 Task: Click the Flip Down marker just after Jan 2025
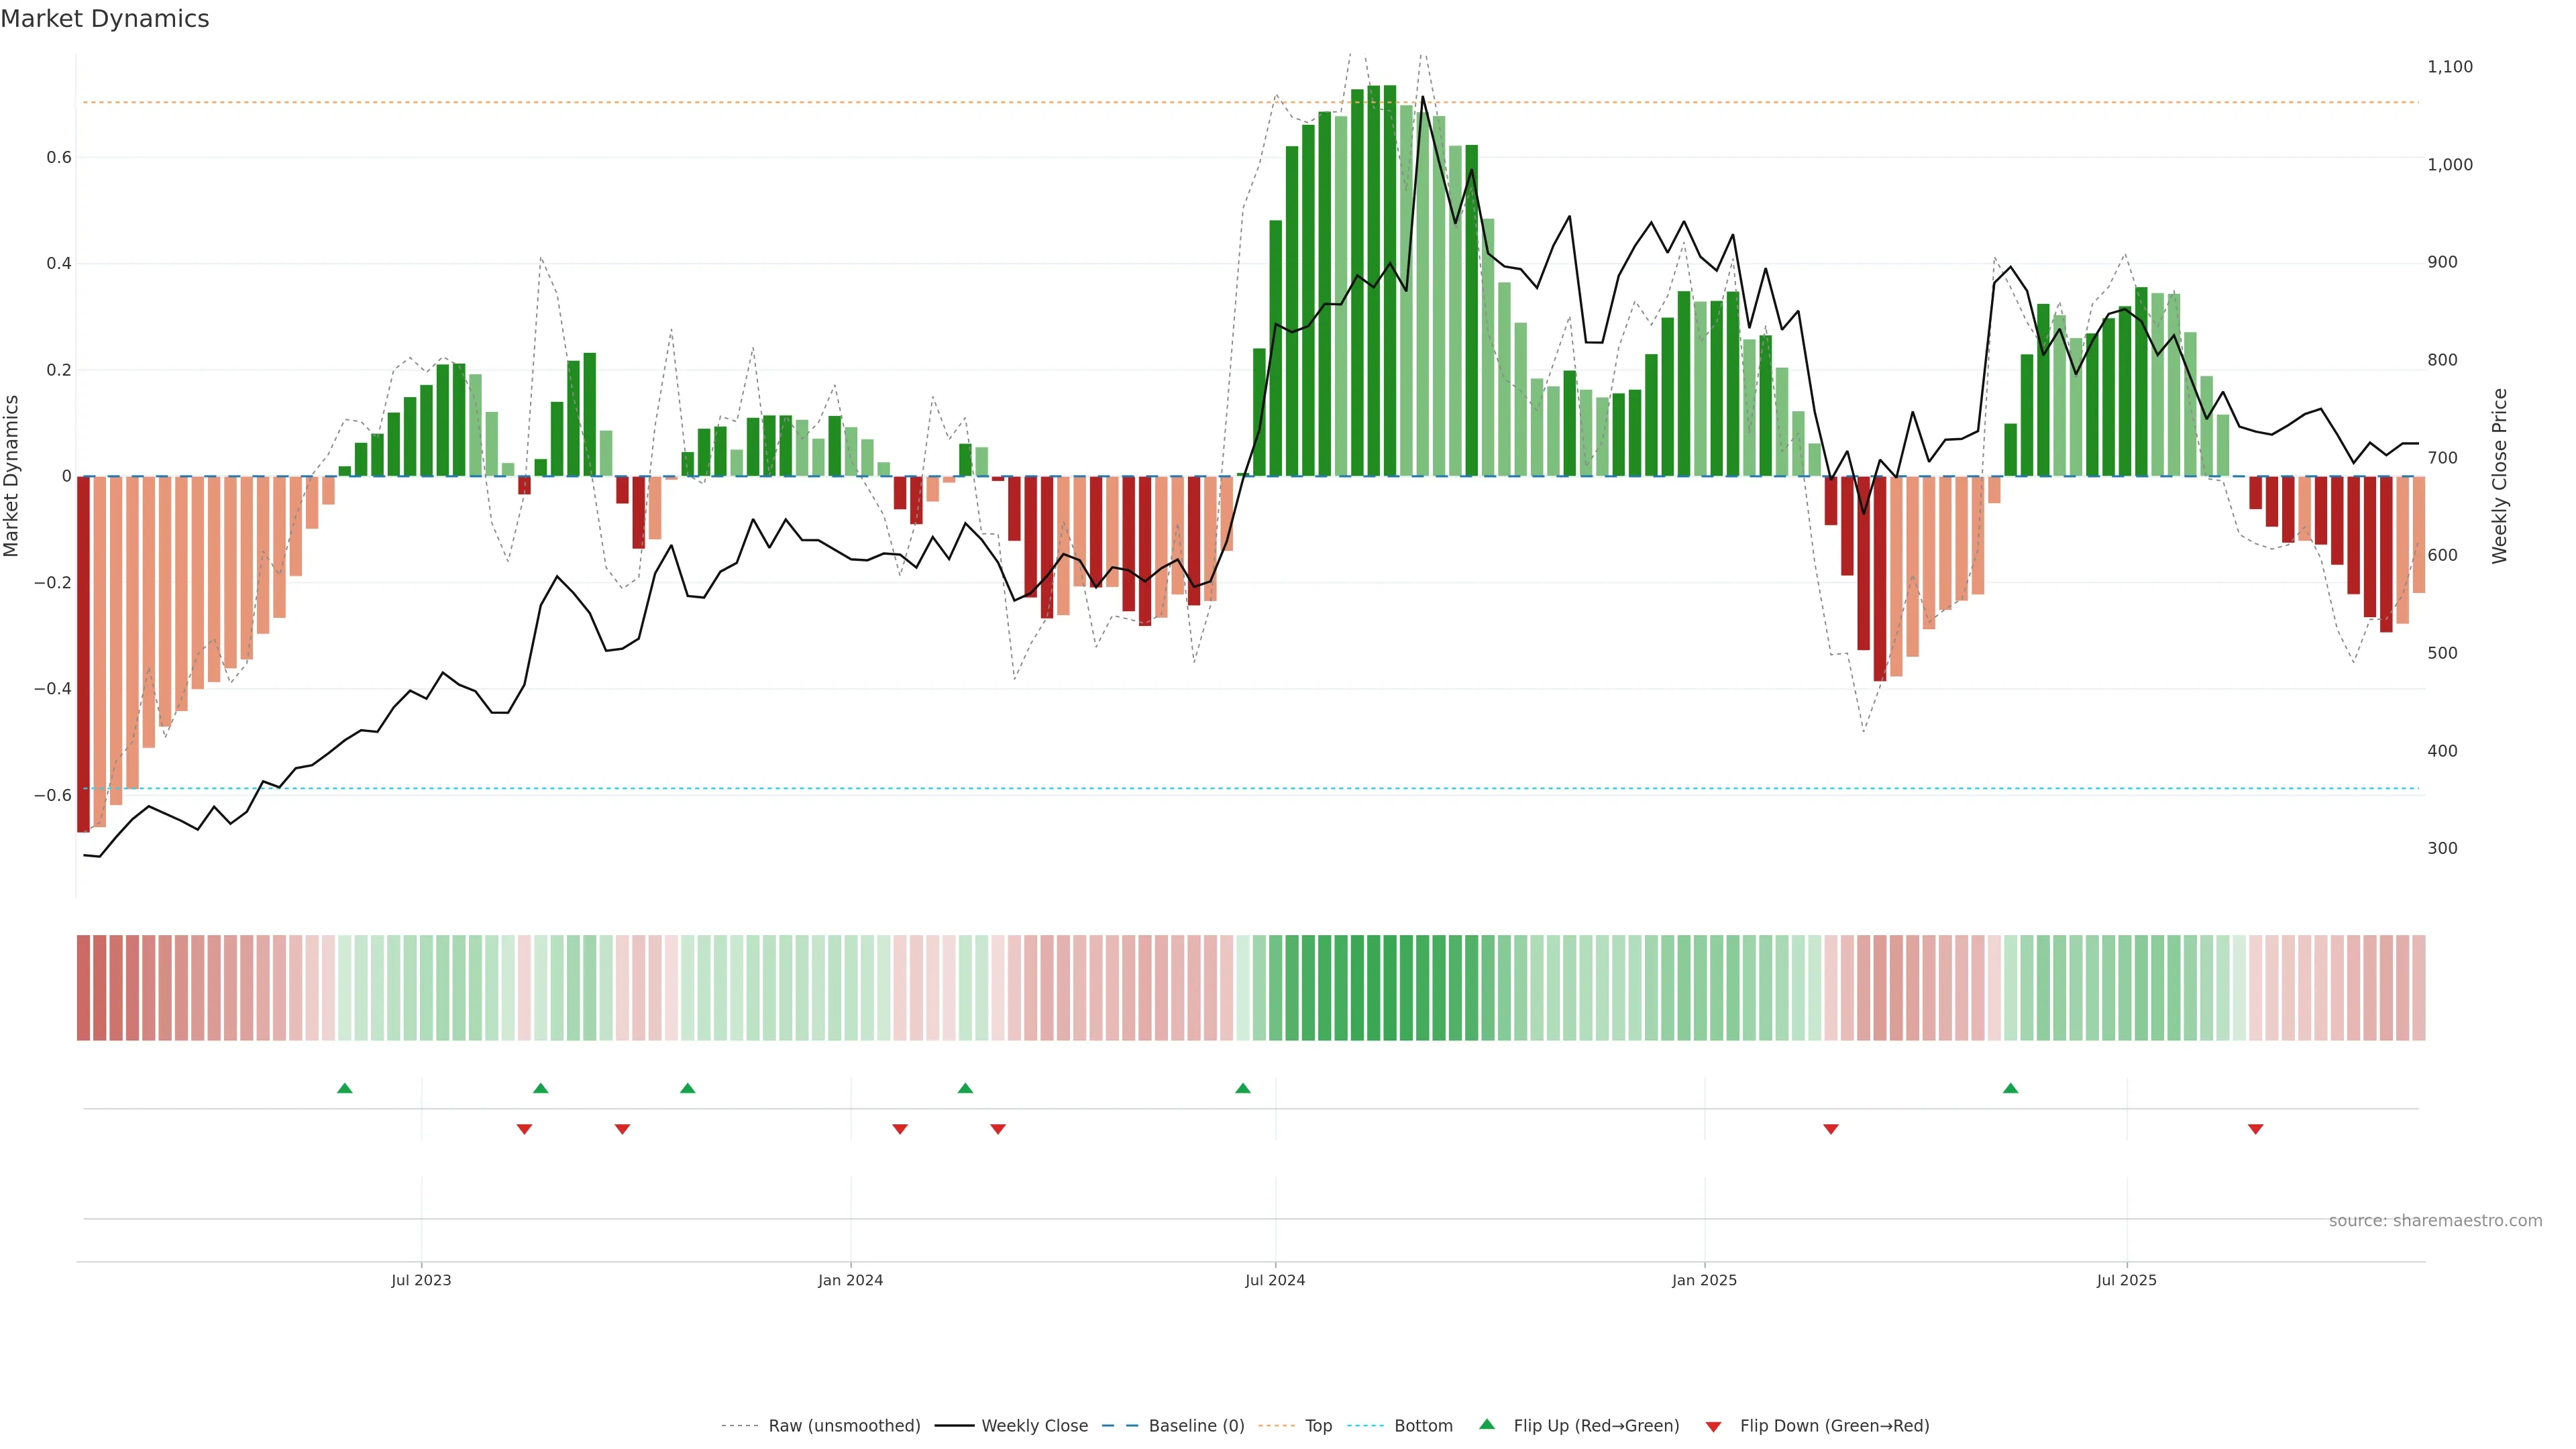point(1831,1129)
